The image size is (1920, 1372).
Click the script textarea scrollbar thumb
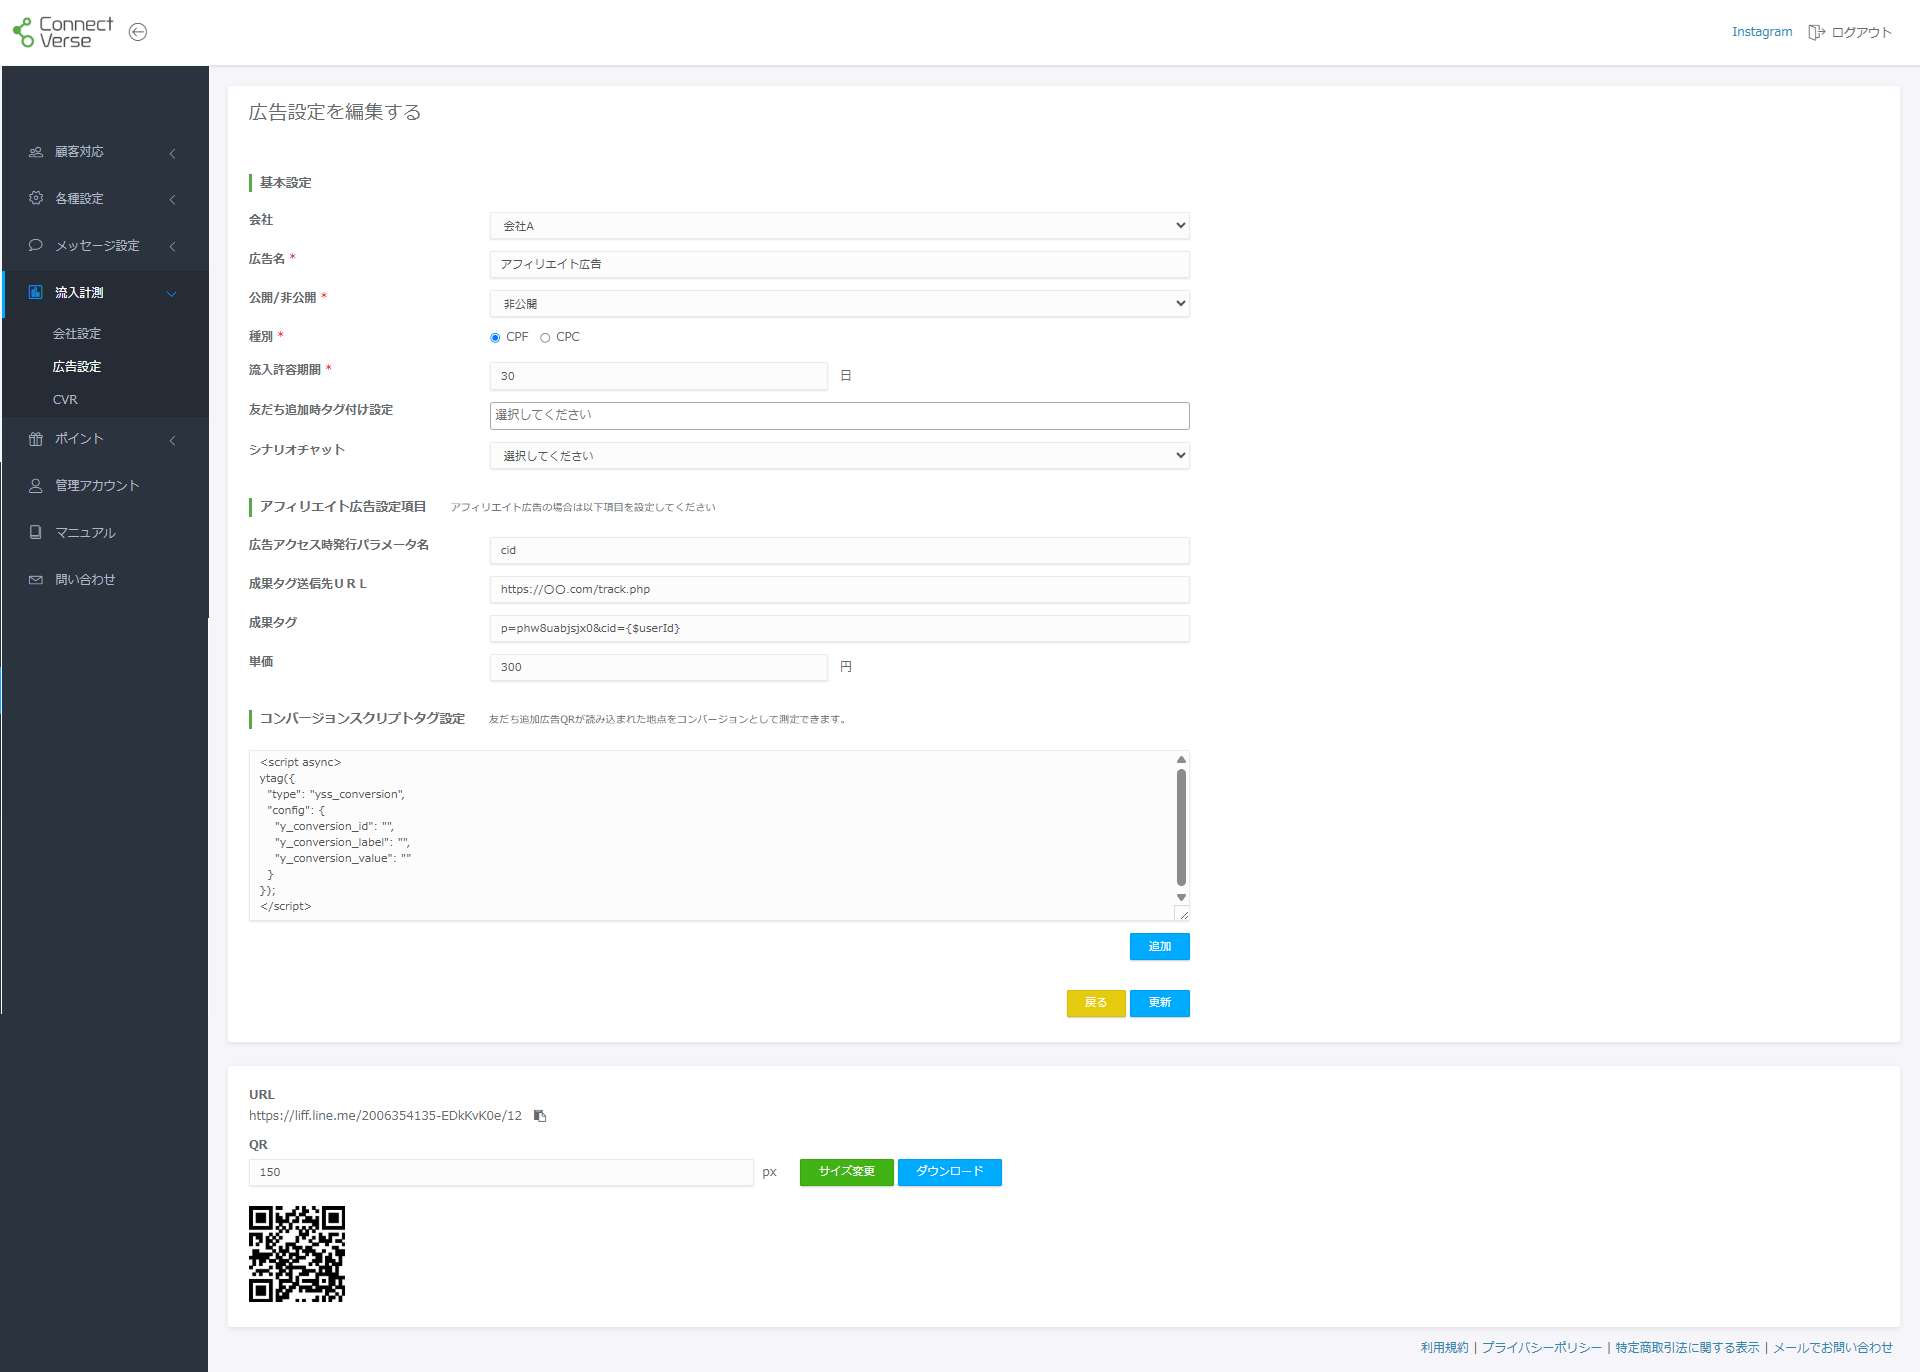tap(1181, 828)
